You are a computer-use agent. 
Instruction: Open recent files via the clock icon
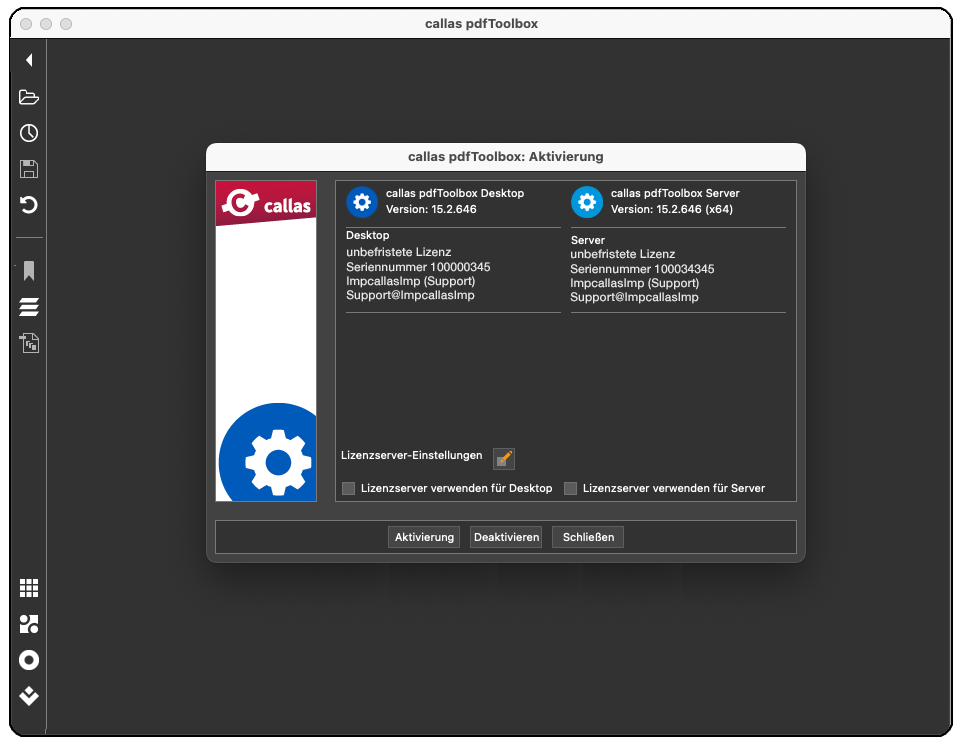click(29, 133)
